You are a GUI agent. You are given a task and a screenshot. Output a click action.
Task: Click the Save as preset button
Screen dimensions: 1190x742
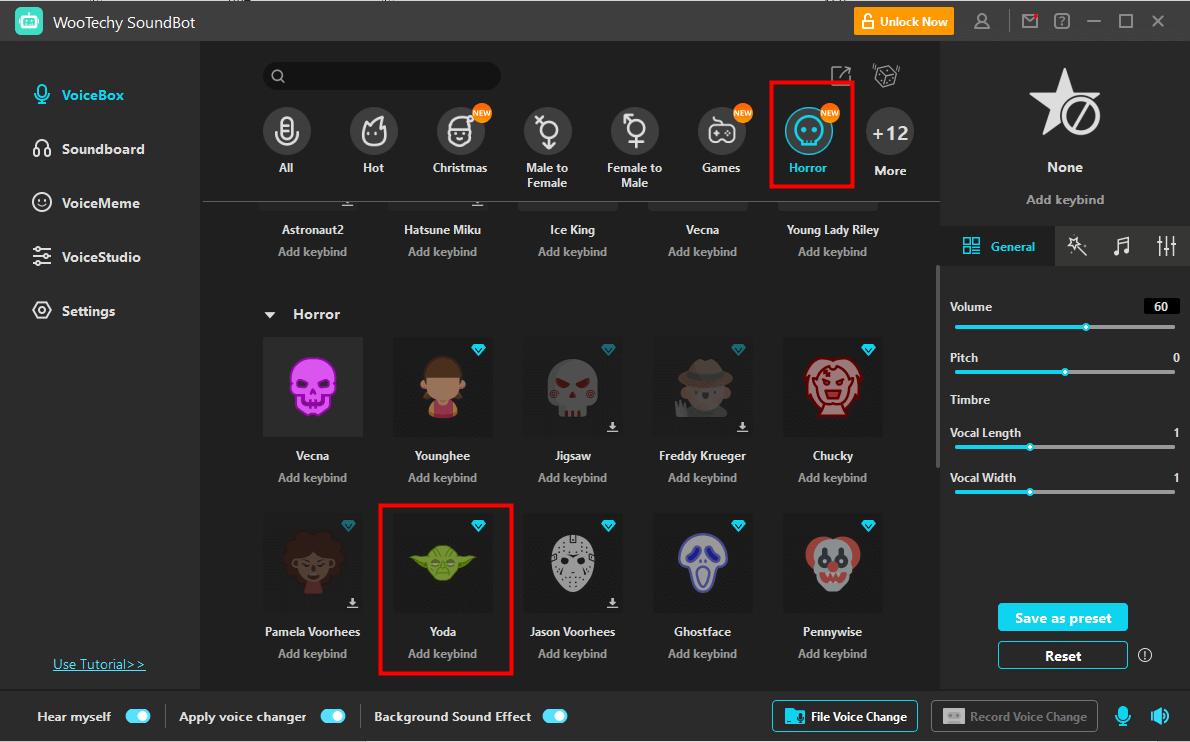pos(1062,618)
